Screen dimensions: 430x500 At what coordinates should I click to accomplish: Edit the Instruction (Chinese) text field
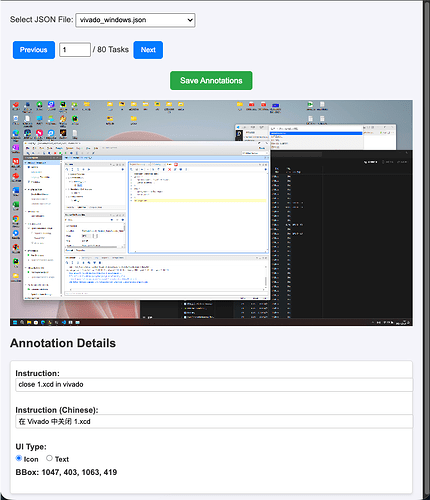click(x=214, y=422)
